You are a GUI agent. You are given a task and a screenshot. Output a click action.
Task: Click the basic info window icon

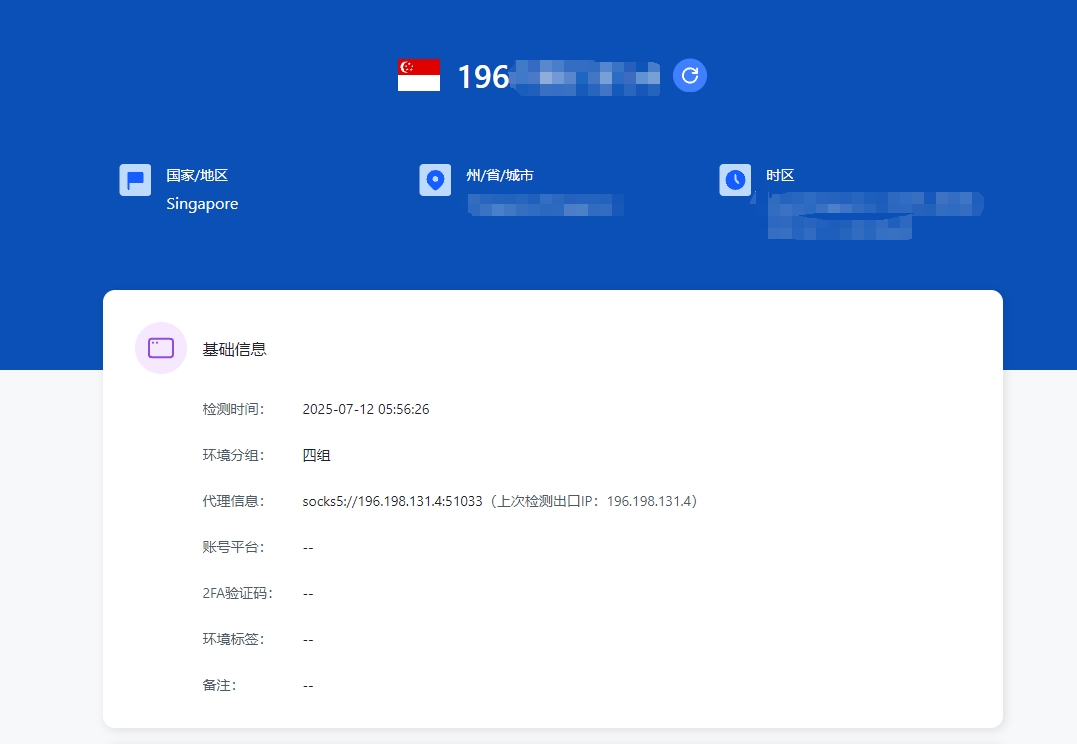click(161, 348)
